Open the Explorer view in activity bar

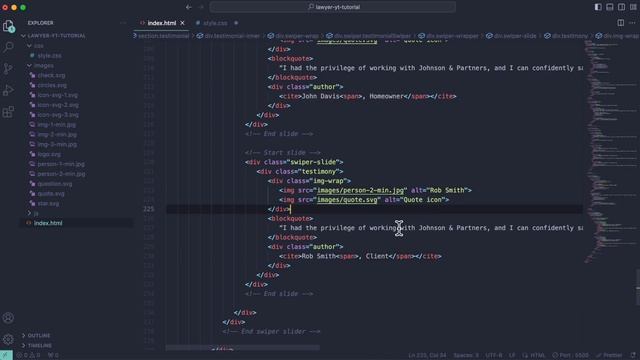(9, 27)
